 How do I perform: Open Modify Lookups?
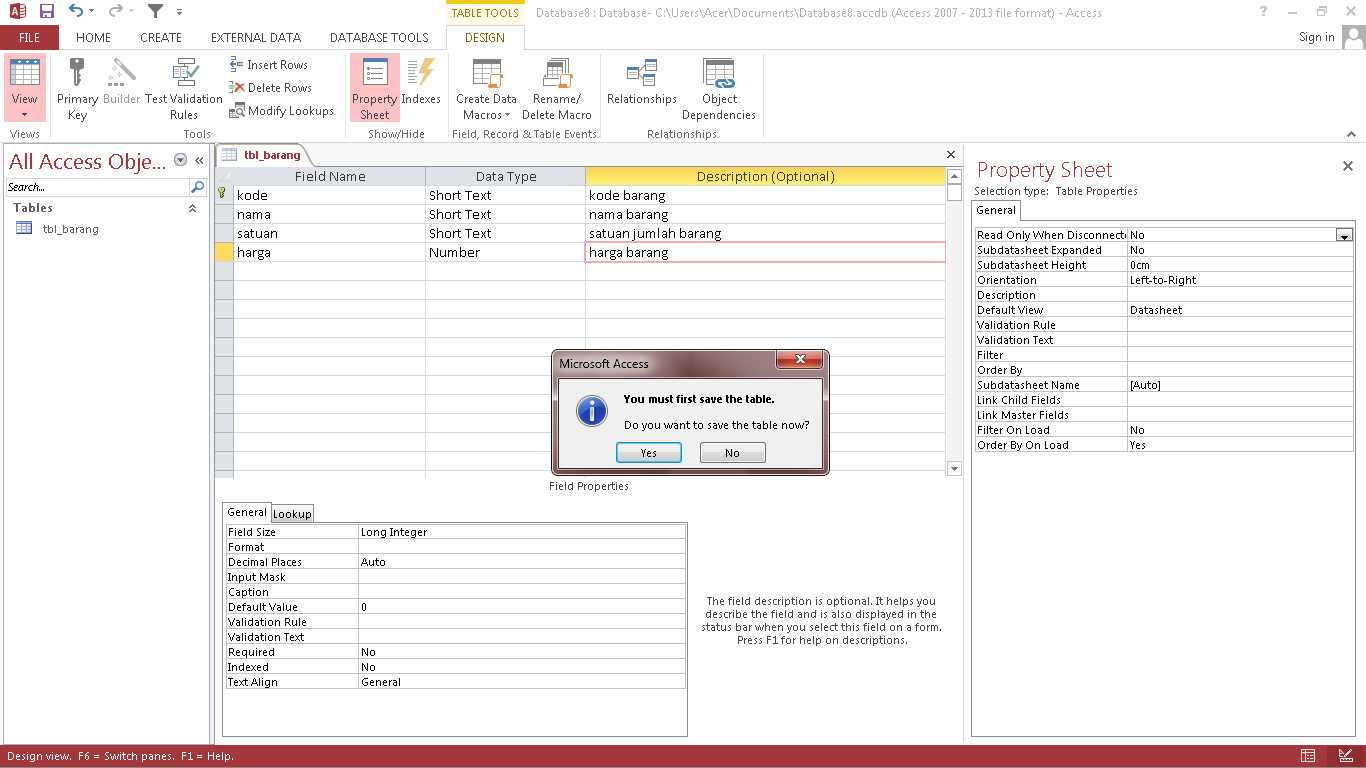click(x=281, y=110)
